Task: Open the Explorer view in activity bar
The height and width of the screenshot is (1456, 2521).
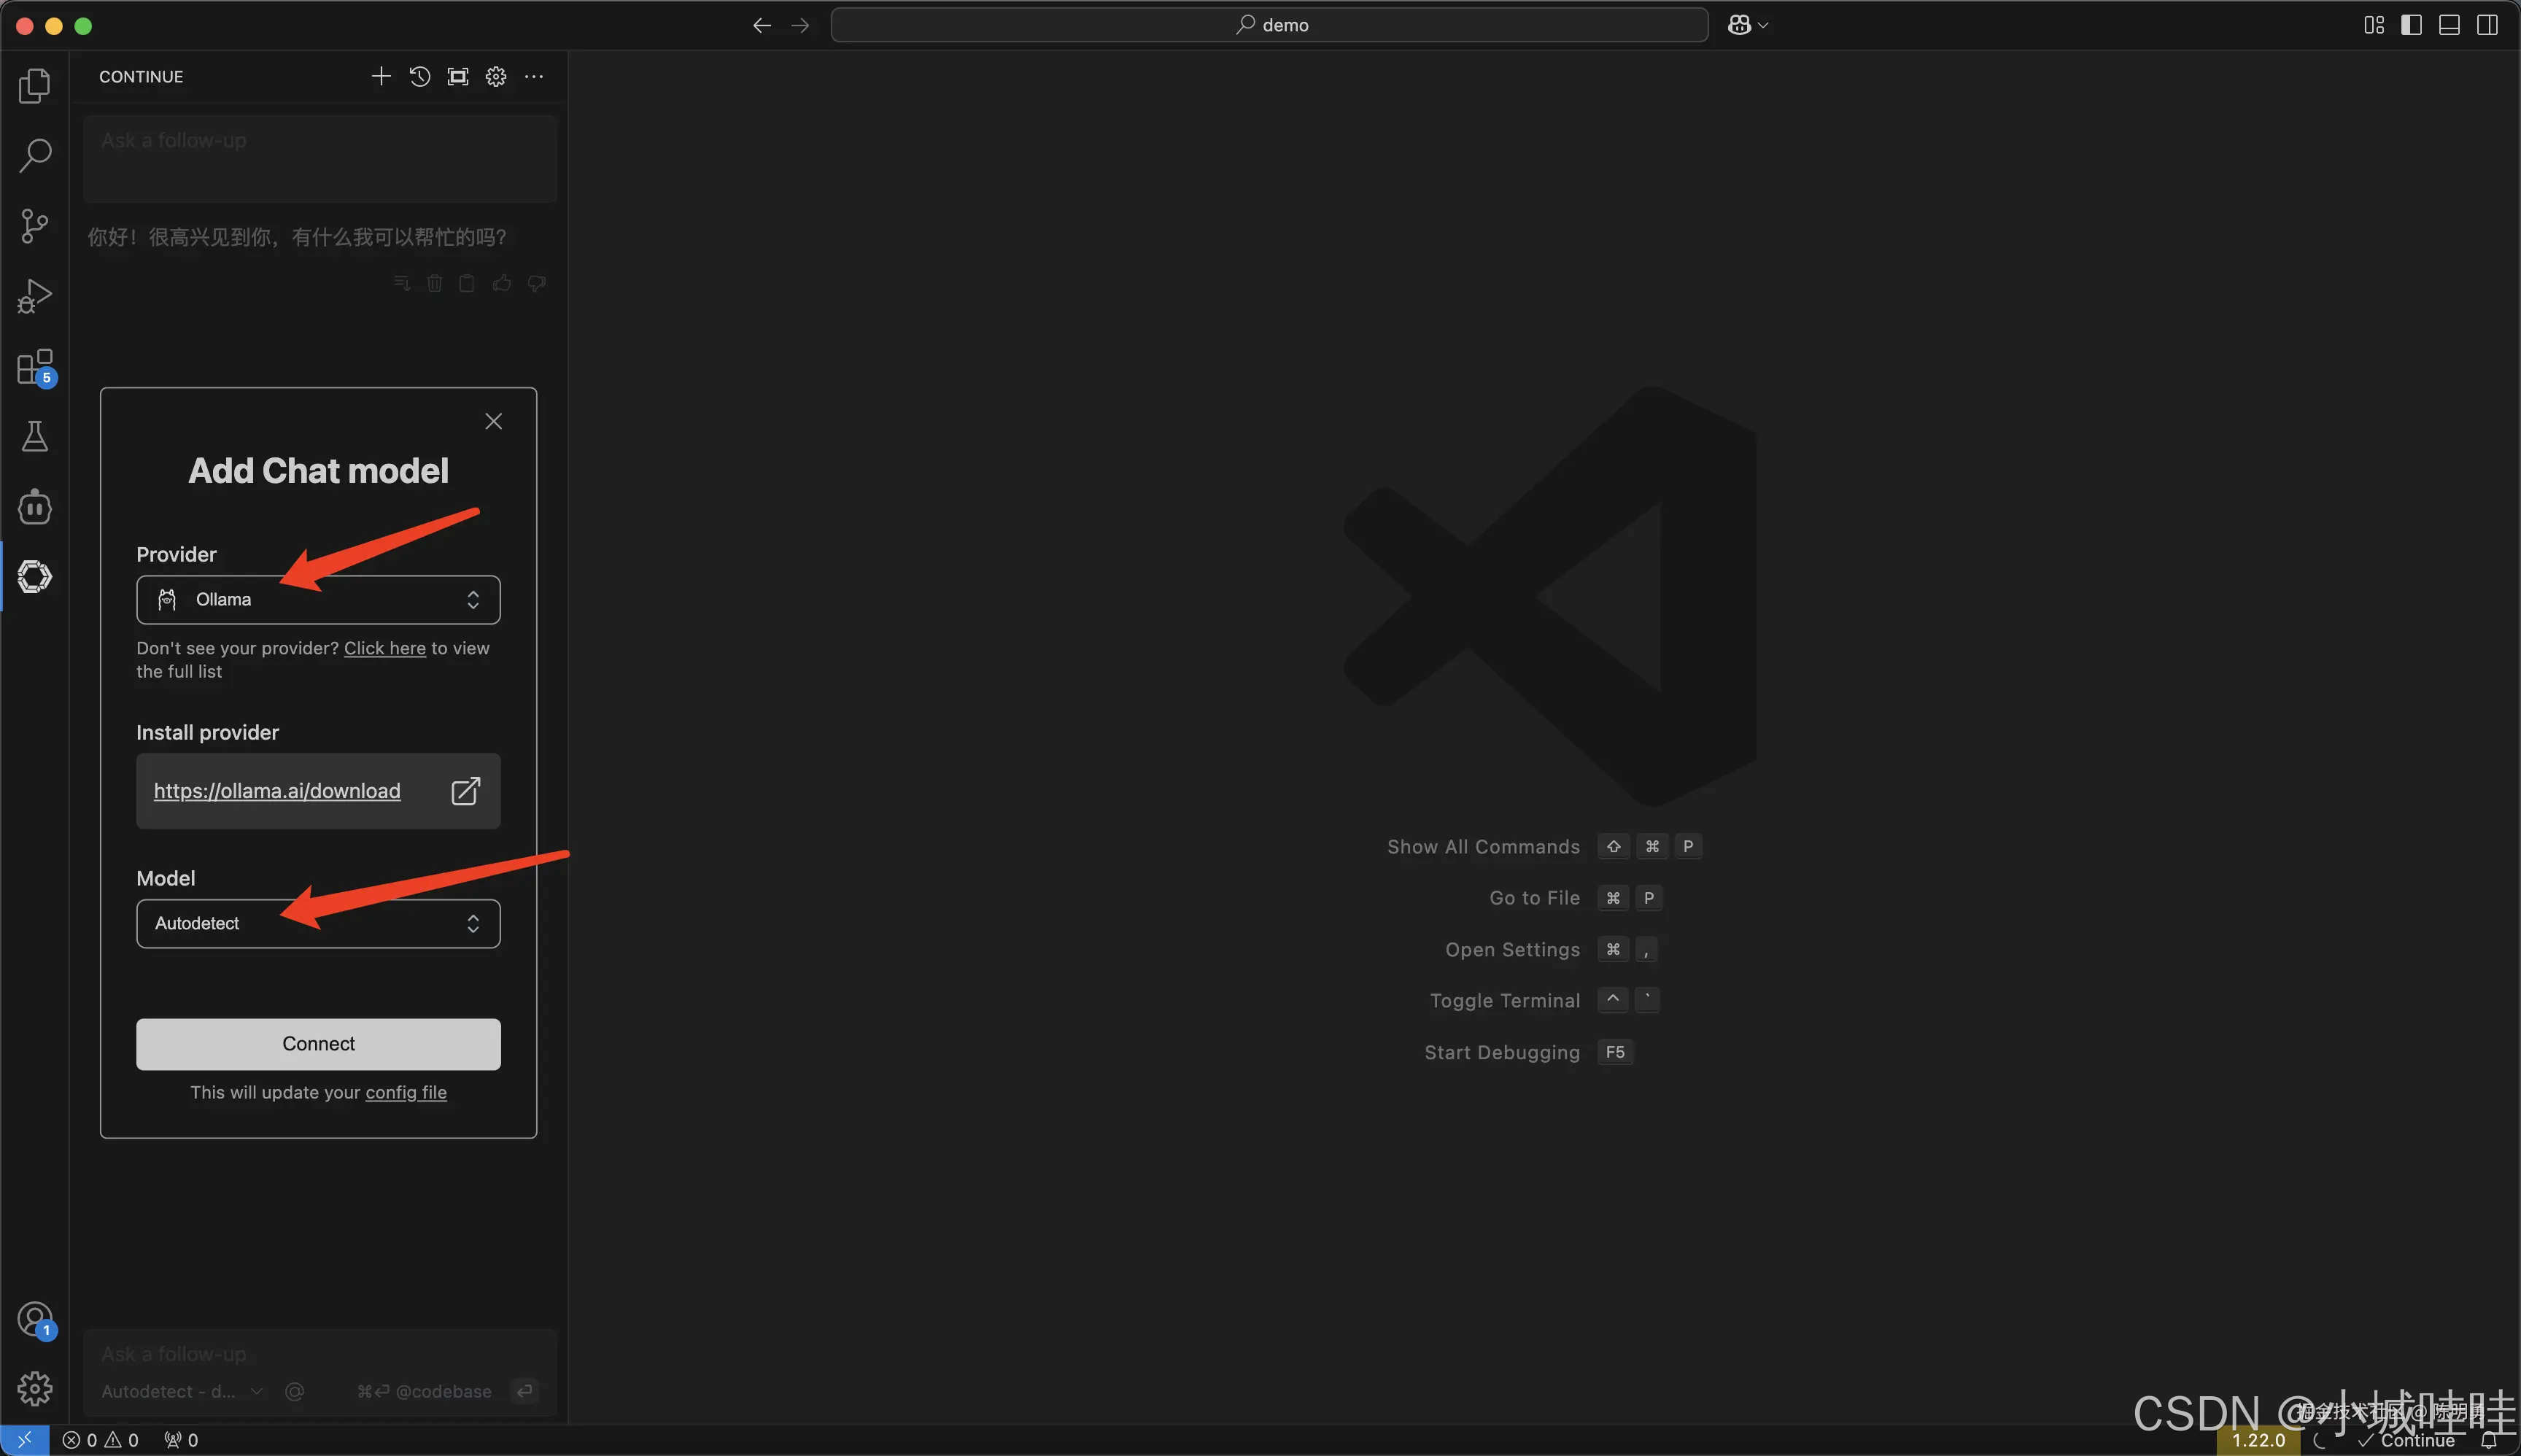Action: (35, 86)
